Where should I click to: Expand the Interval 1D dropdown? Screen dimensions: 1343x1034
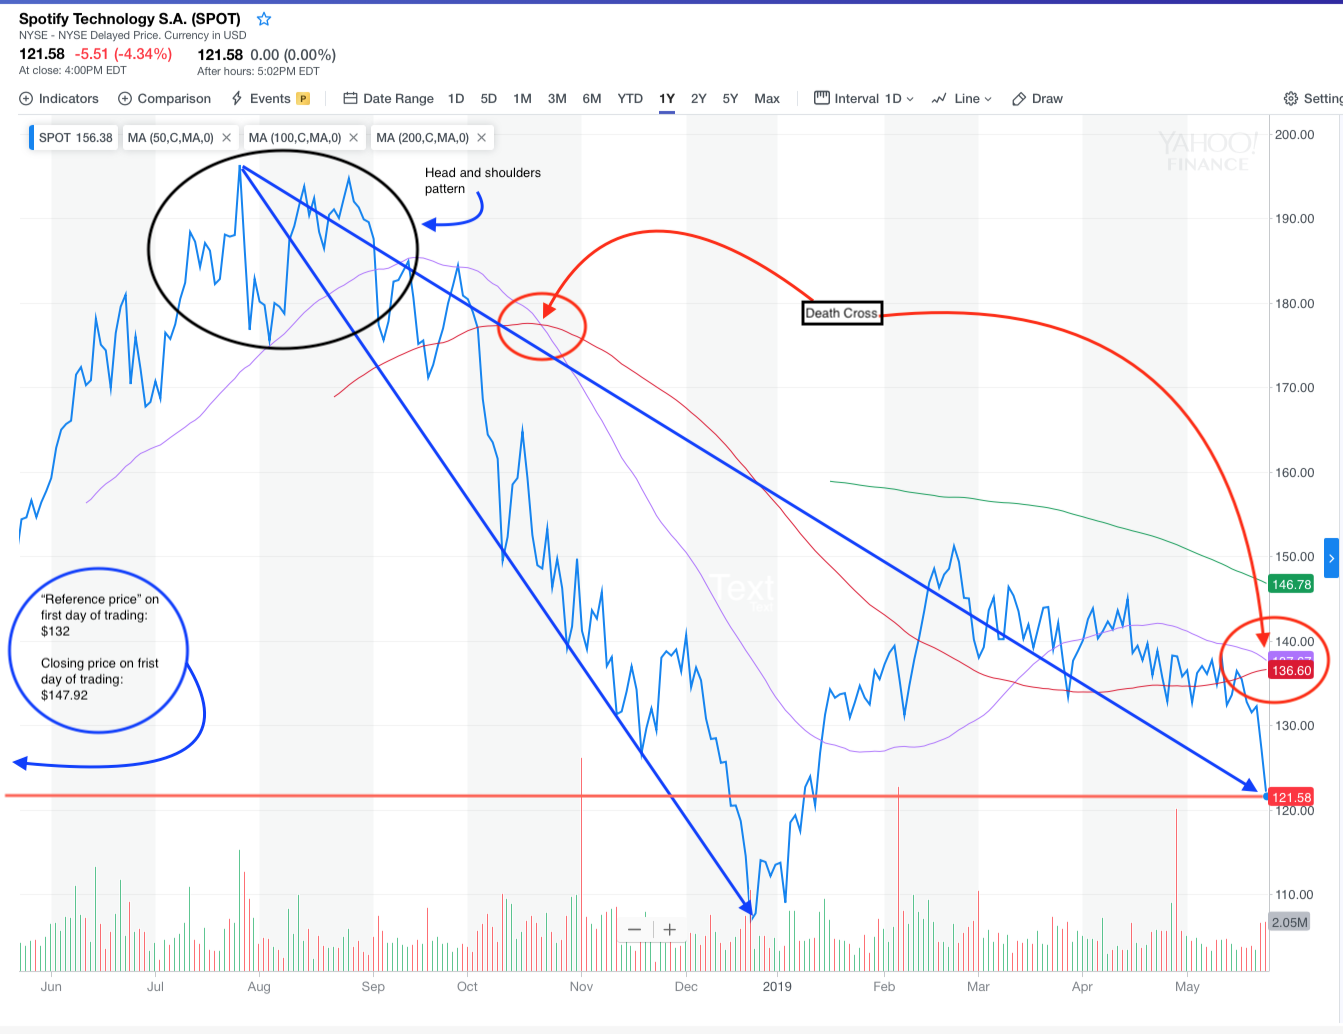(864, 98)
